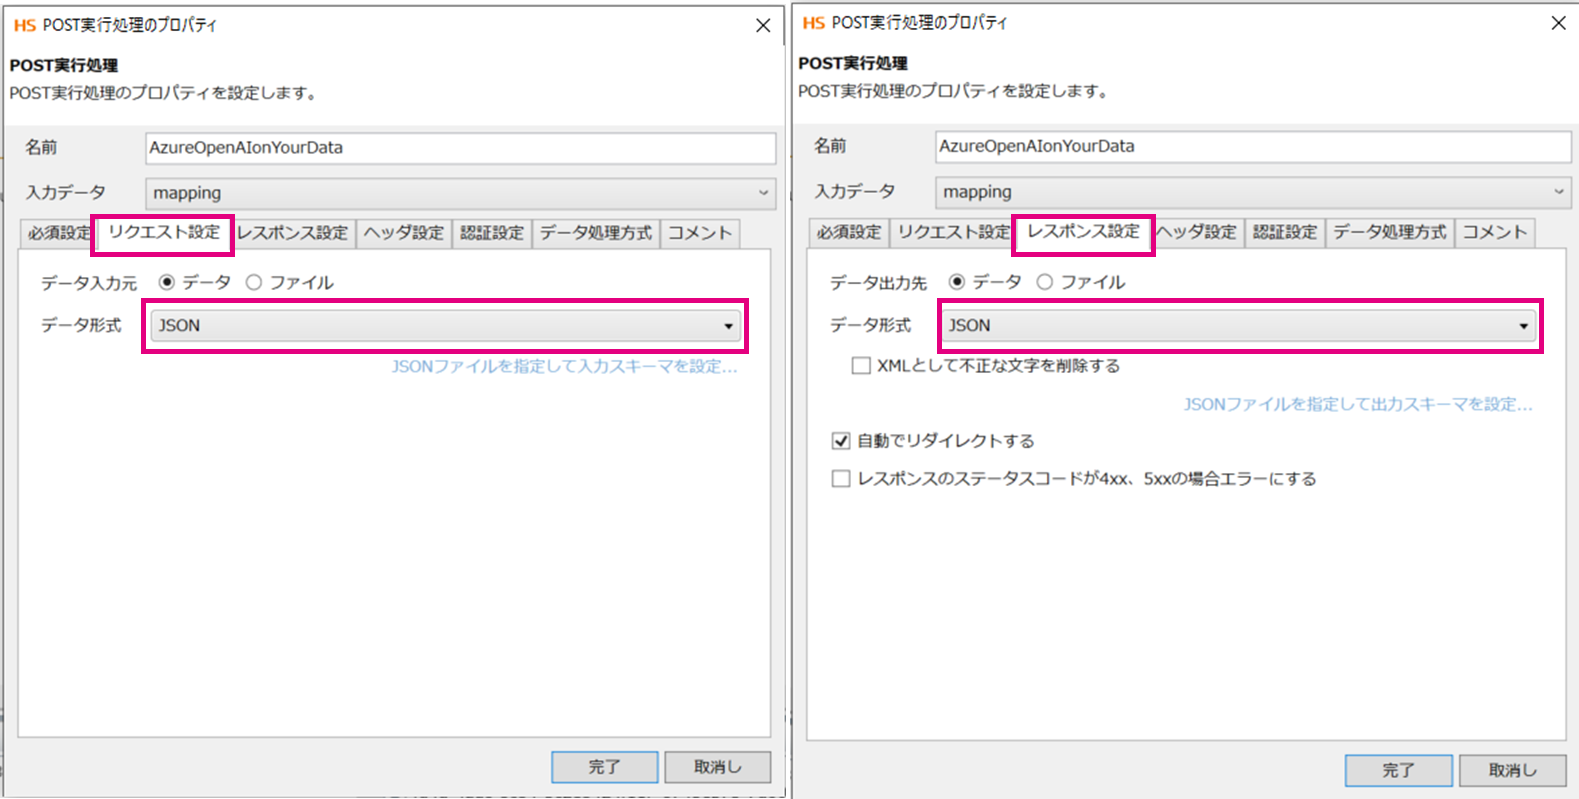Uncheck 自動でリダイレクトする checkbox

tap(841, 441)
